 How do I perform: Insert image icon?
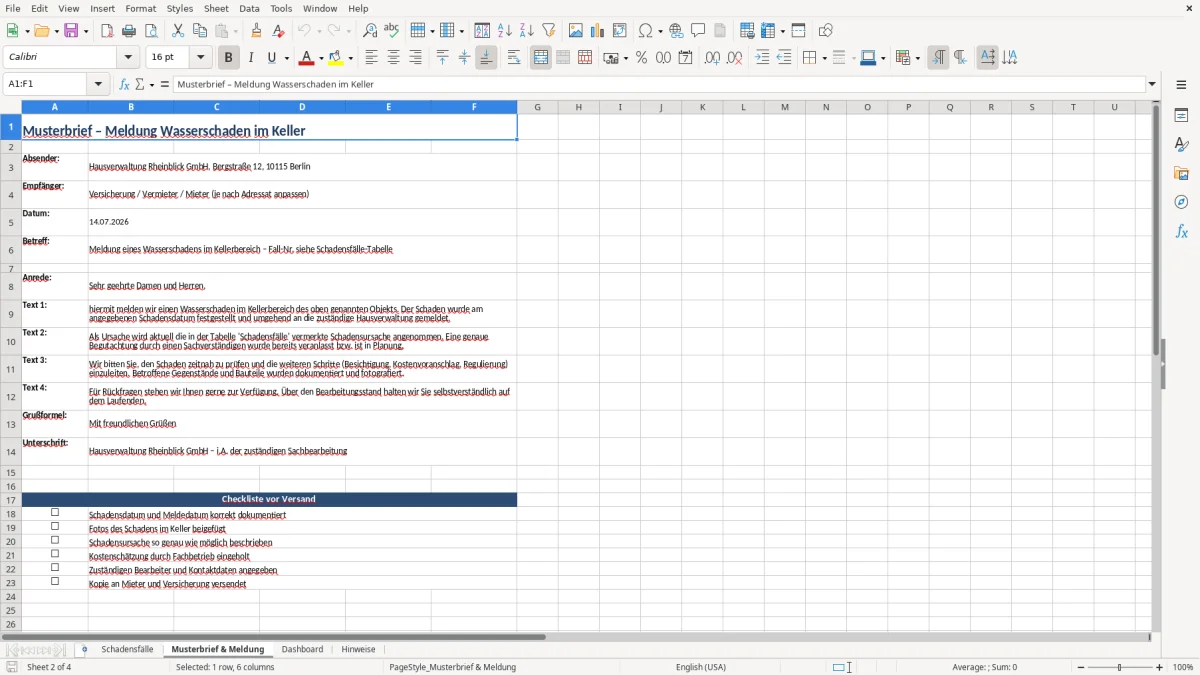[576, 31]
